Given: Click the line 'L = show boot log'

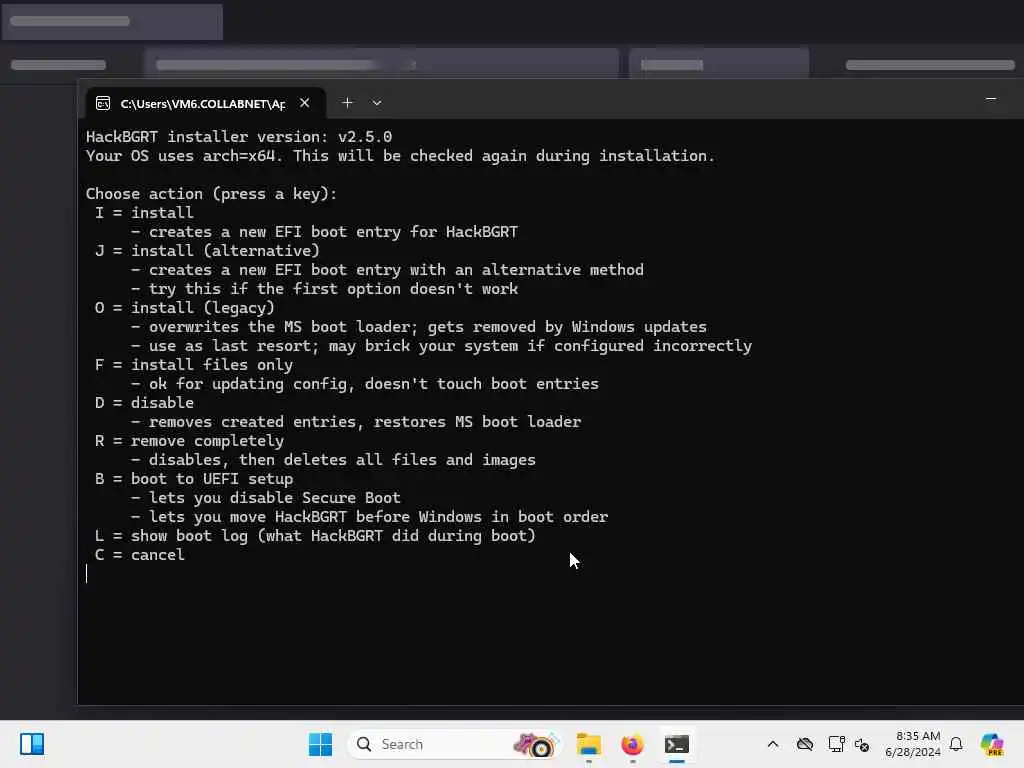Looking at the screenshot, I should [315, 536].
